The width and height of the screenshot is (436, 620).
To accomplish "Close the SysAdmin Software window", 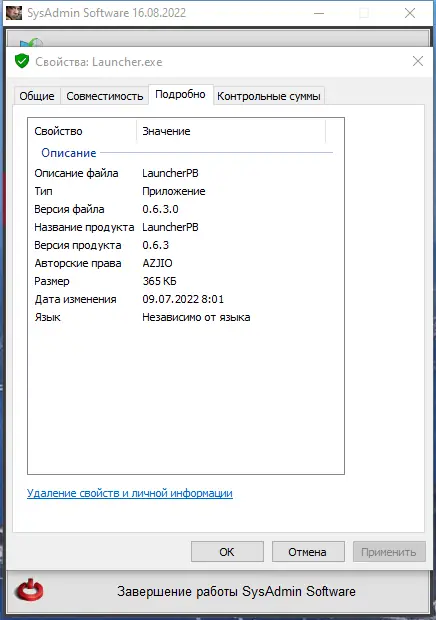I will click(410, 13).
